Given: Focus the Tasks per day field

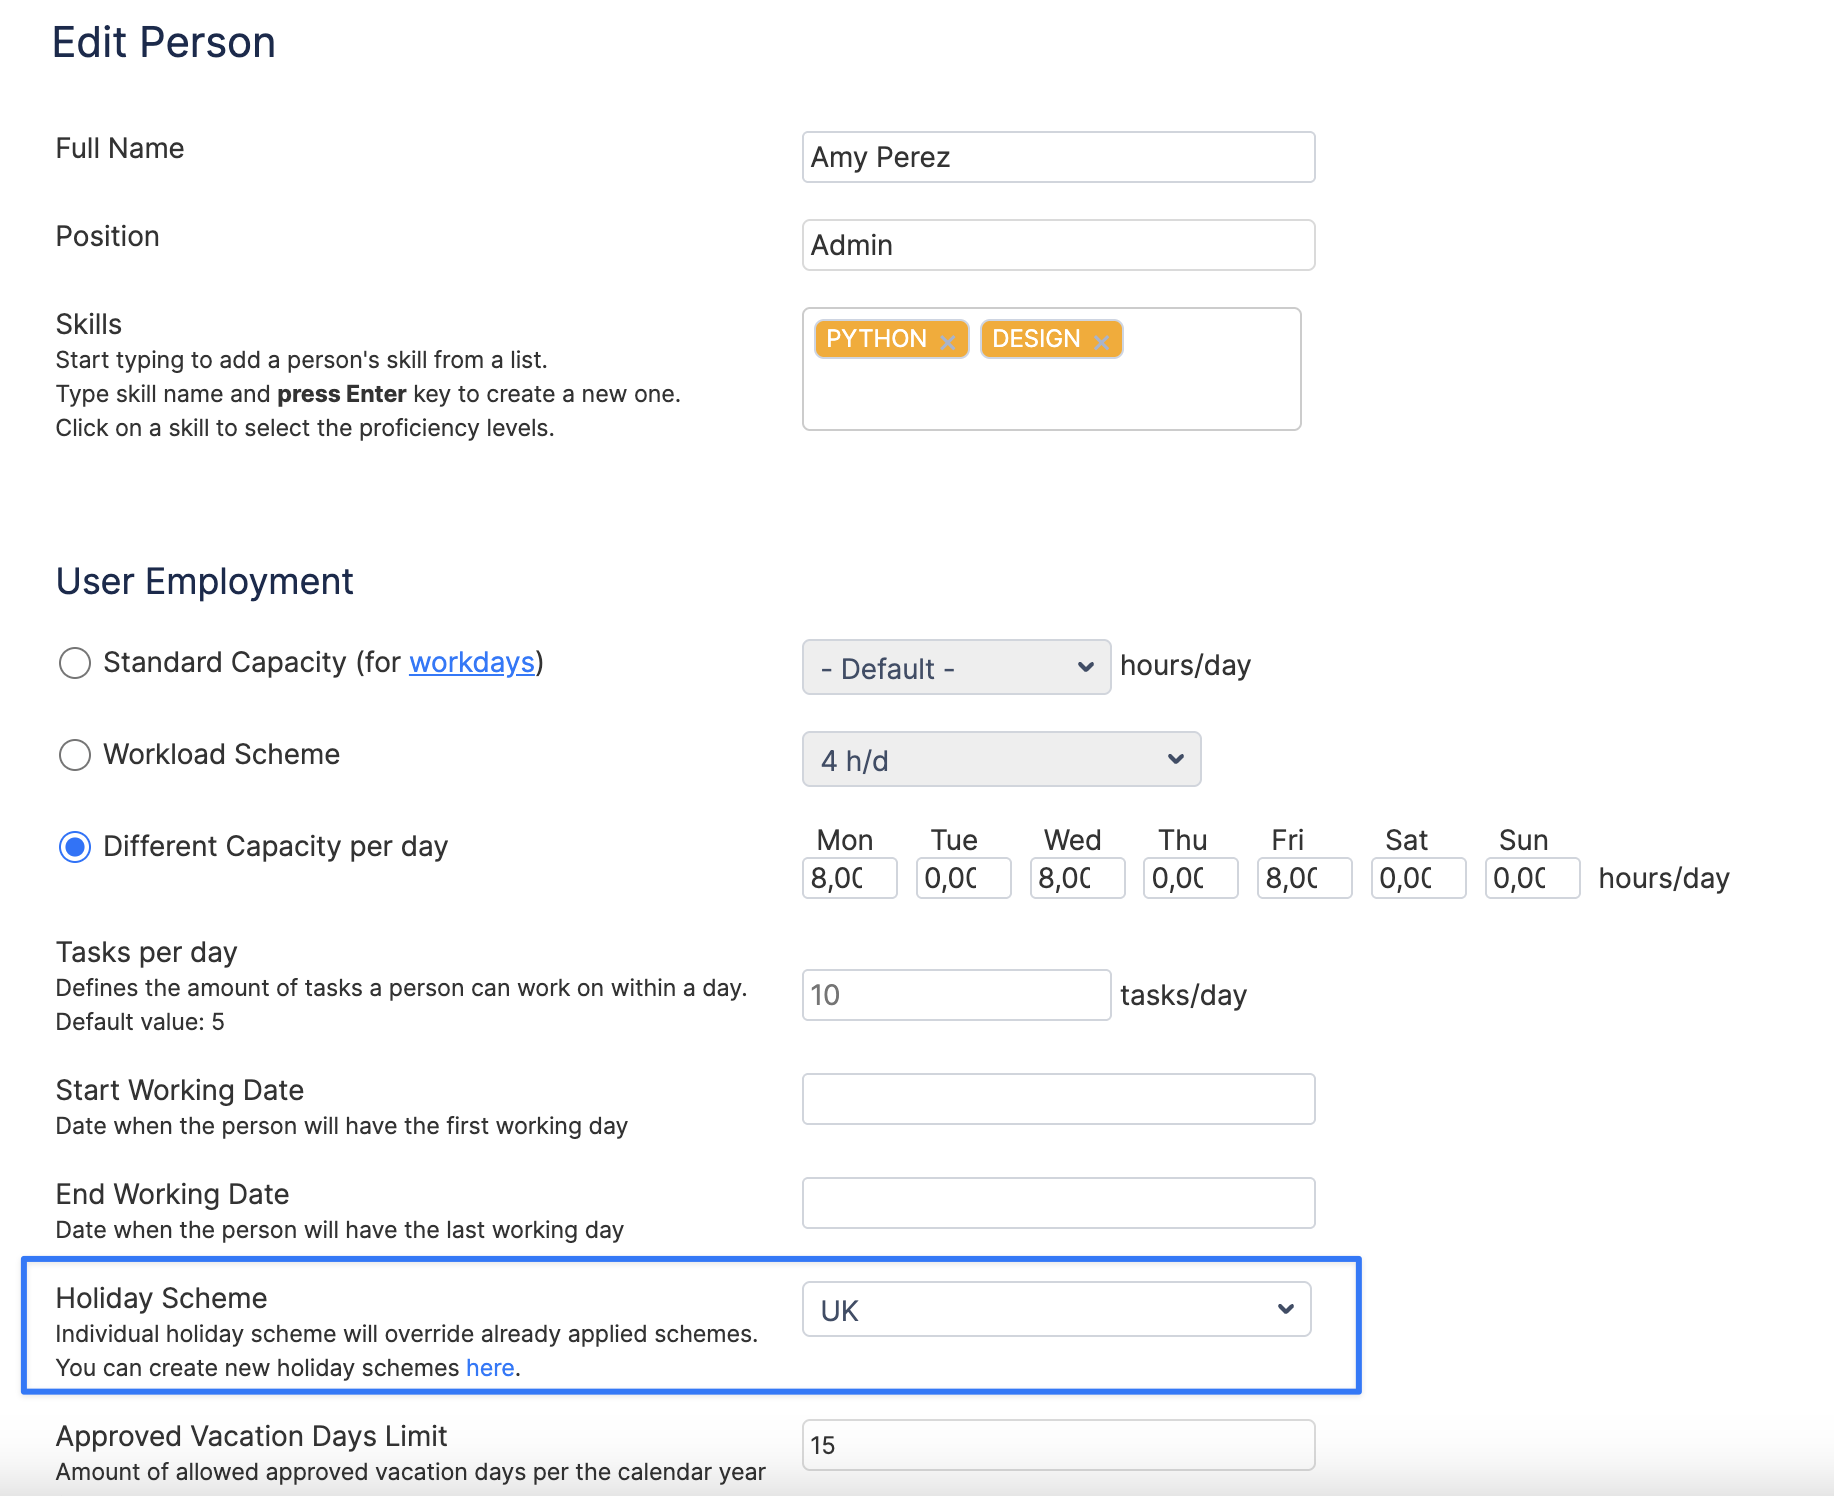Looking at the screenshot, I should tap(955, 995).
